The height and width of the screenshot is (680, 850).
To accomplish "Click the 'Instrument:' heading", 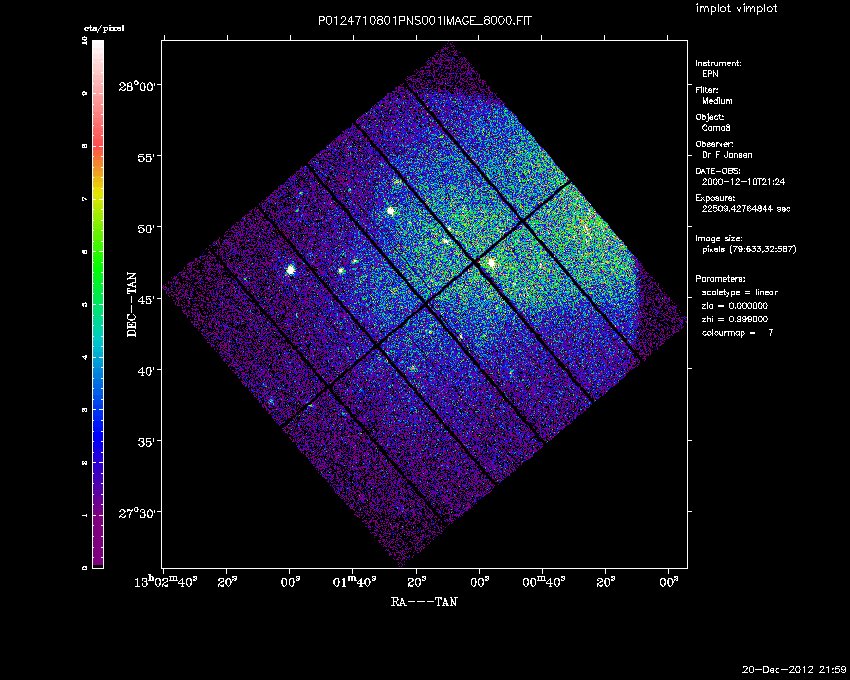I will (718, 63).
